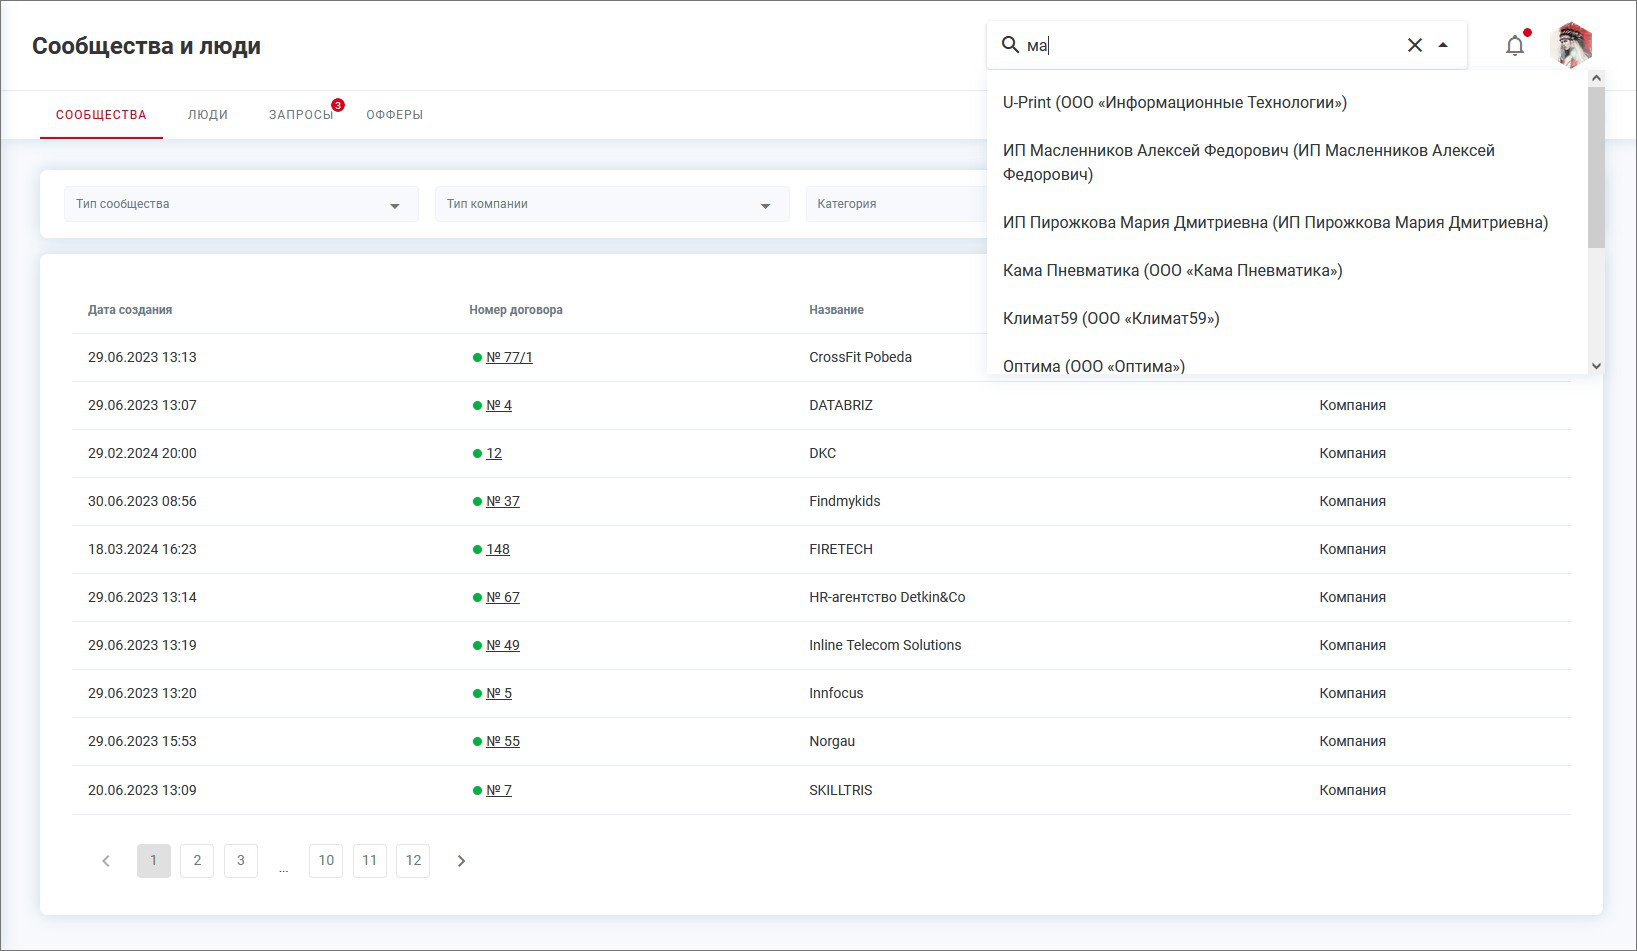Click the search magnifier icon
The image size is (1637, 951).
pyautogui.click(x=1010, y=45)
